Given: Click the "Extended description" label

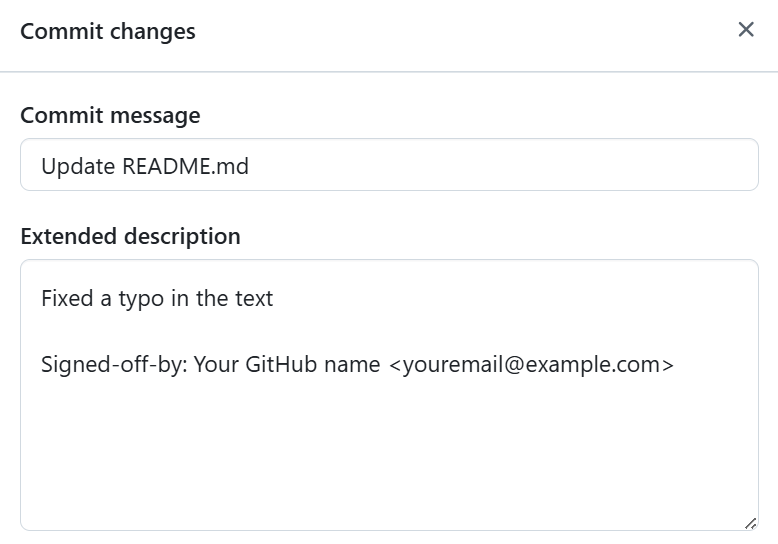Looking at the screenshot, I should pyautogui.click(x=130, y=236).
